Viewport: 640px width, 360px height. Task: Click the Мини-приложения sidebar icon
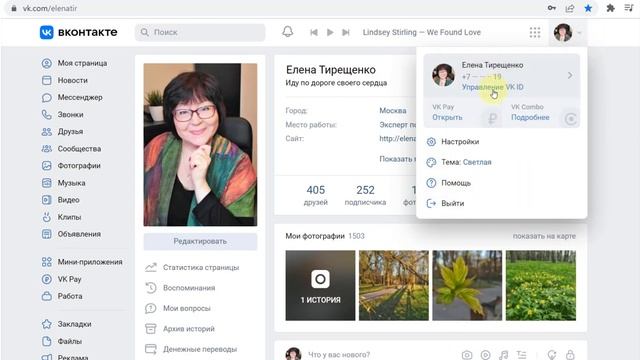click(47, 262)
